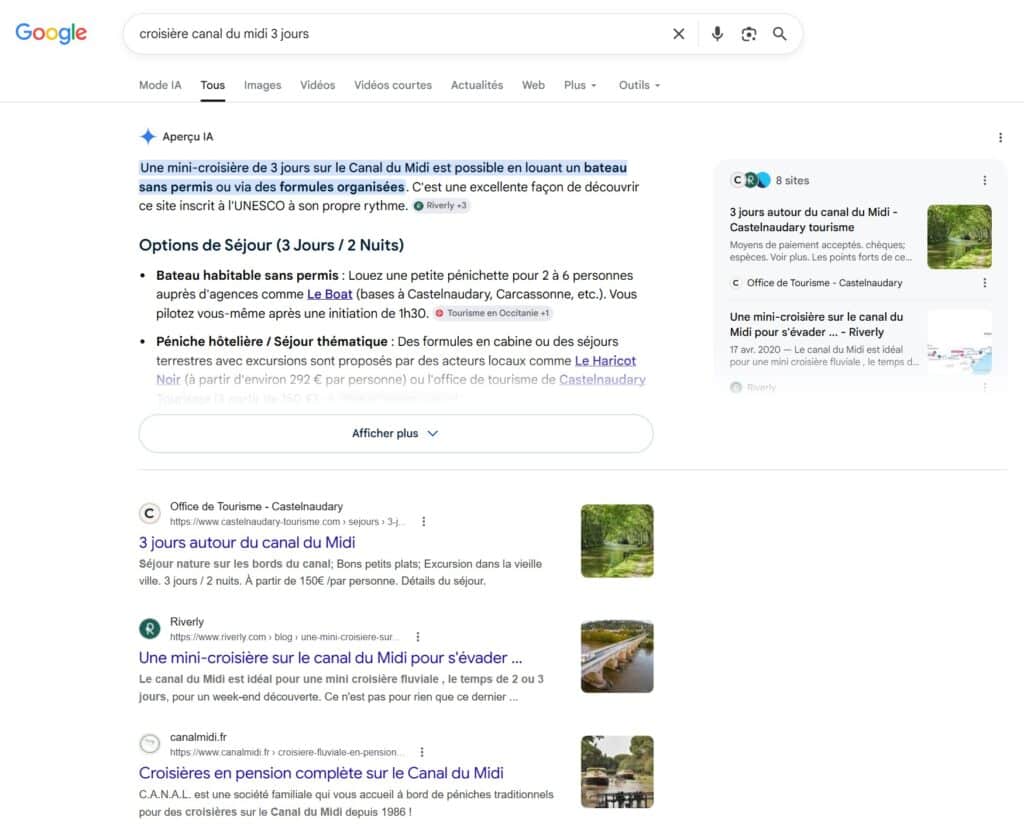Click bridge thumbnail of Riverly search result
1024x824 pixels.
point(617,656)
